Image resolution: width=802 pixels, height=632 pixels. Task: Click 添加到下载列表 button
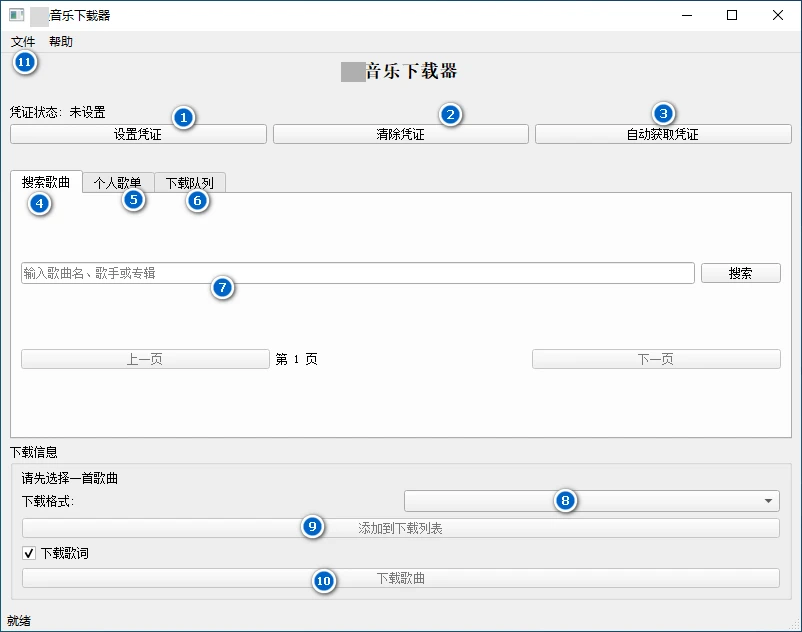click(x=400, y=528)
